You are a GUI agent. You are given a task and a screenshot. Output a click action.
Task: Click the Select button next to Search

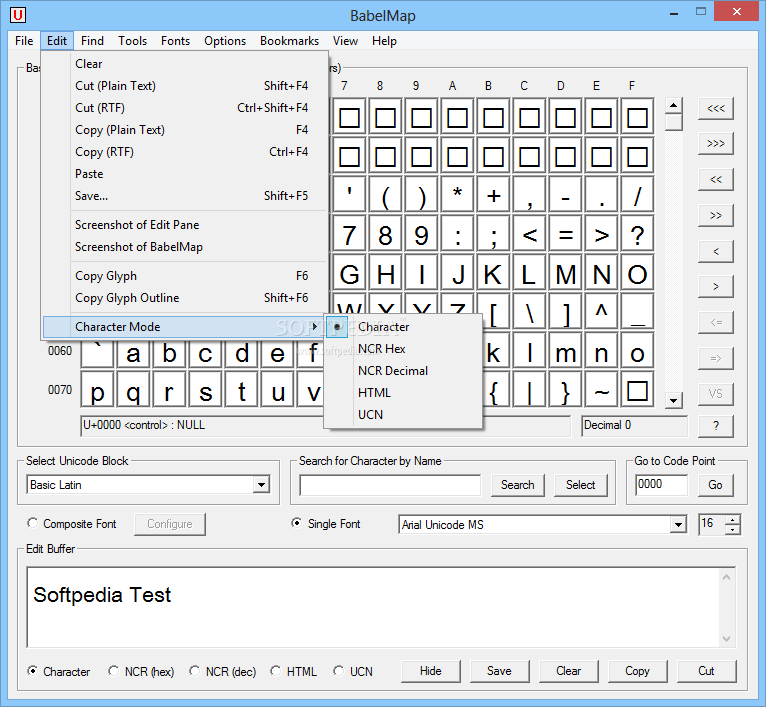click(x=580, y=485)
